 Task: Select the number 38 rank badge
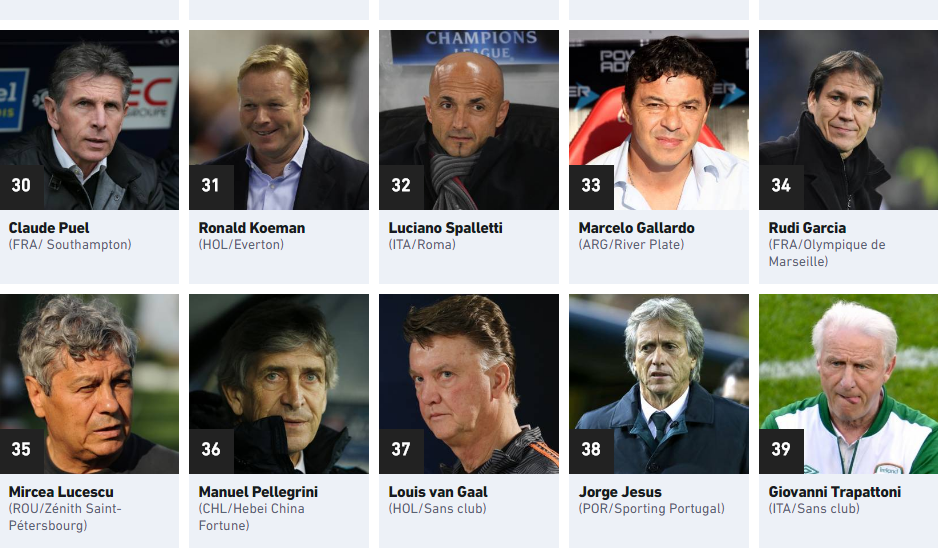tap(591, 450)
